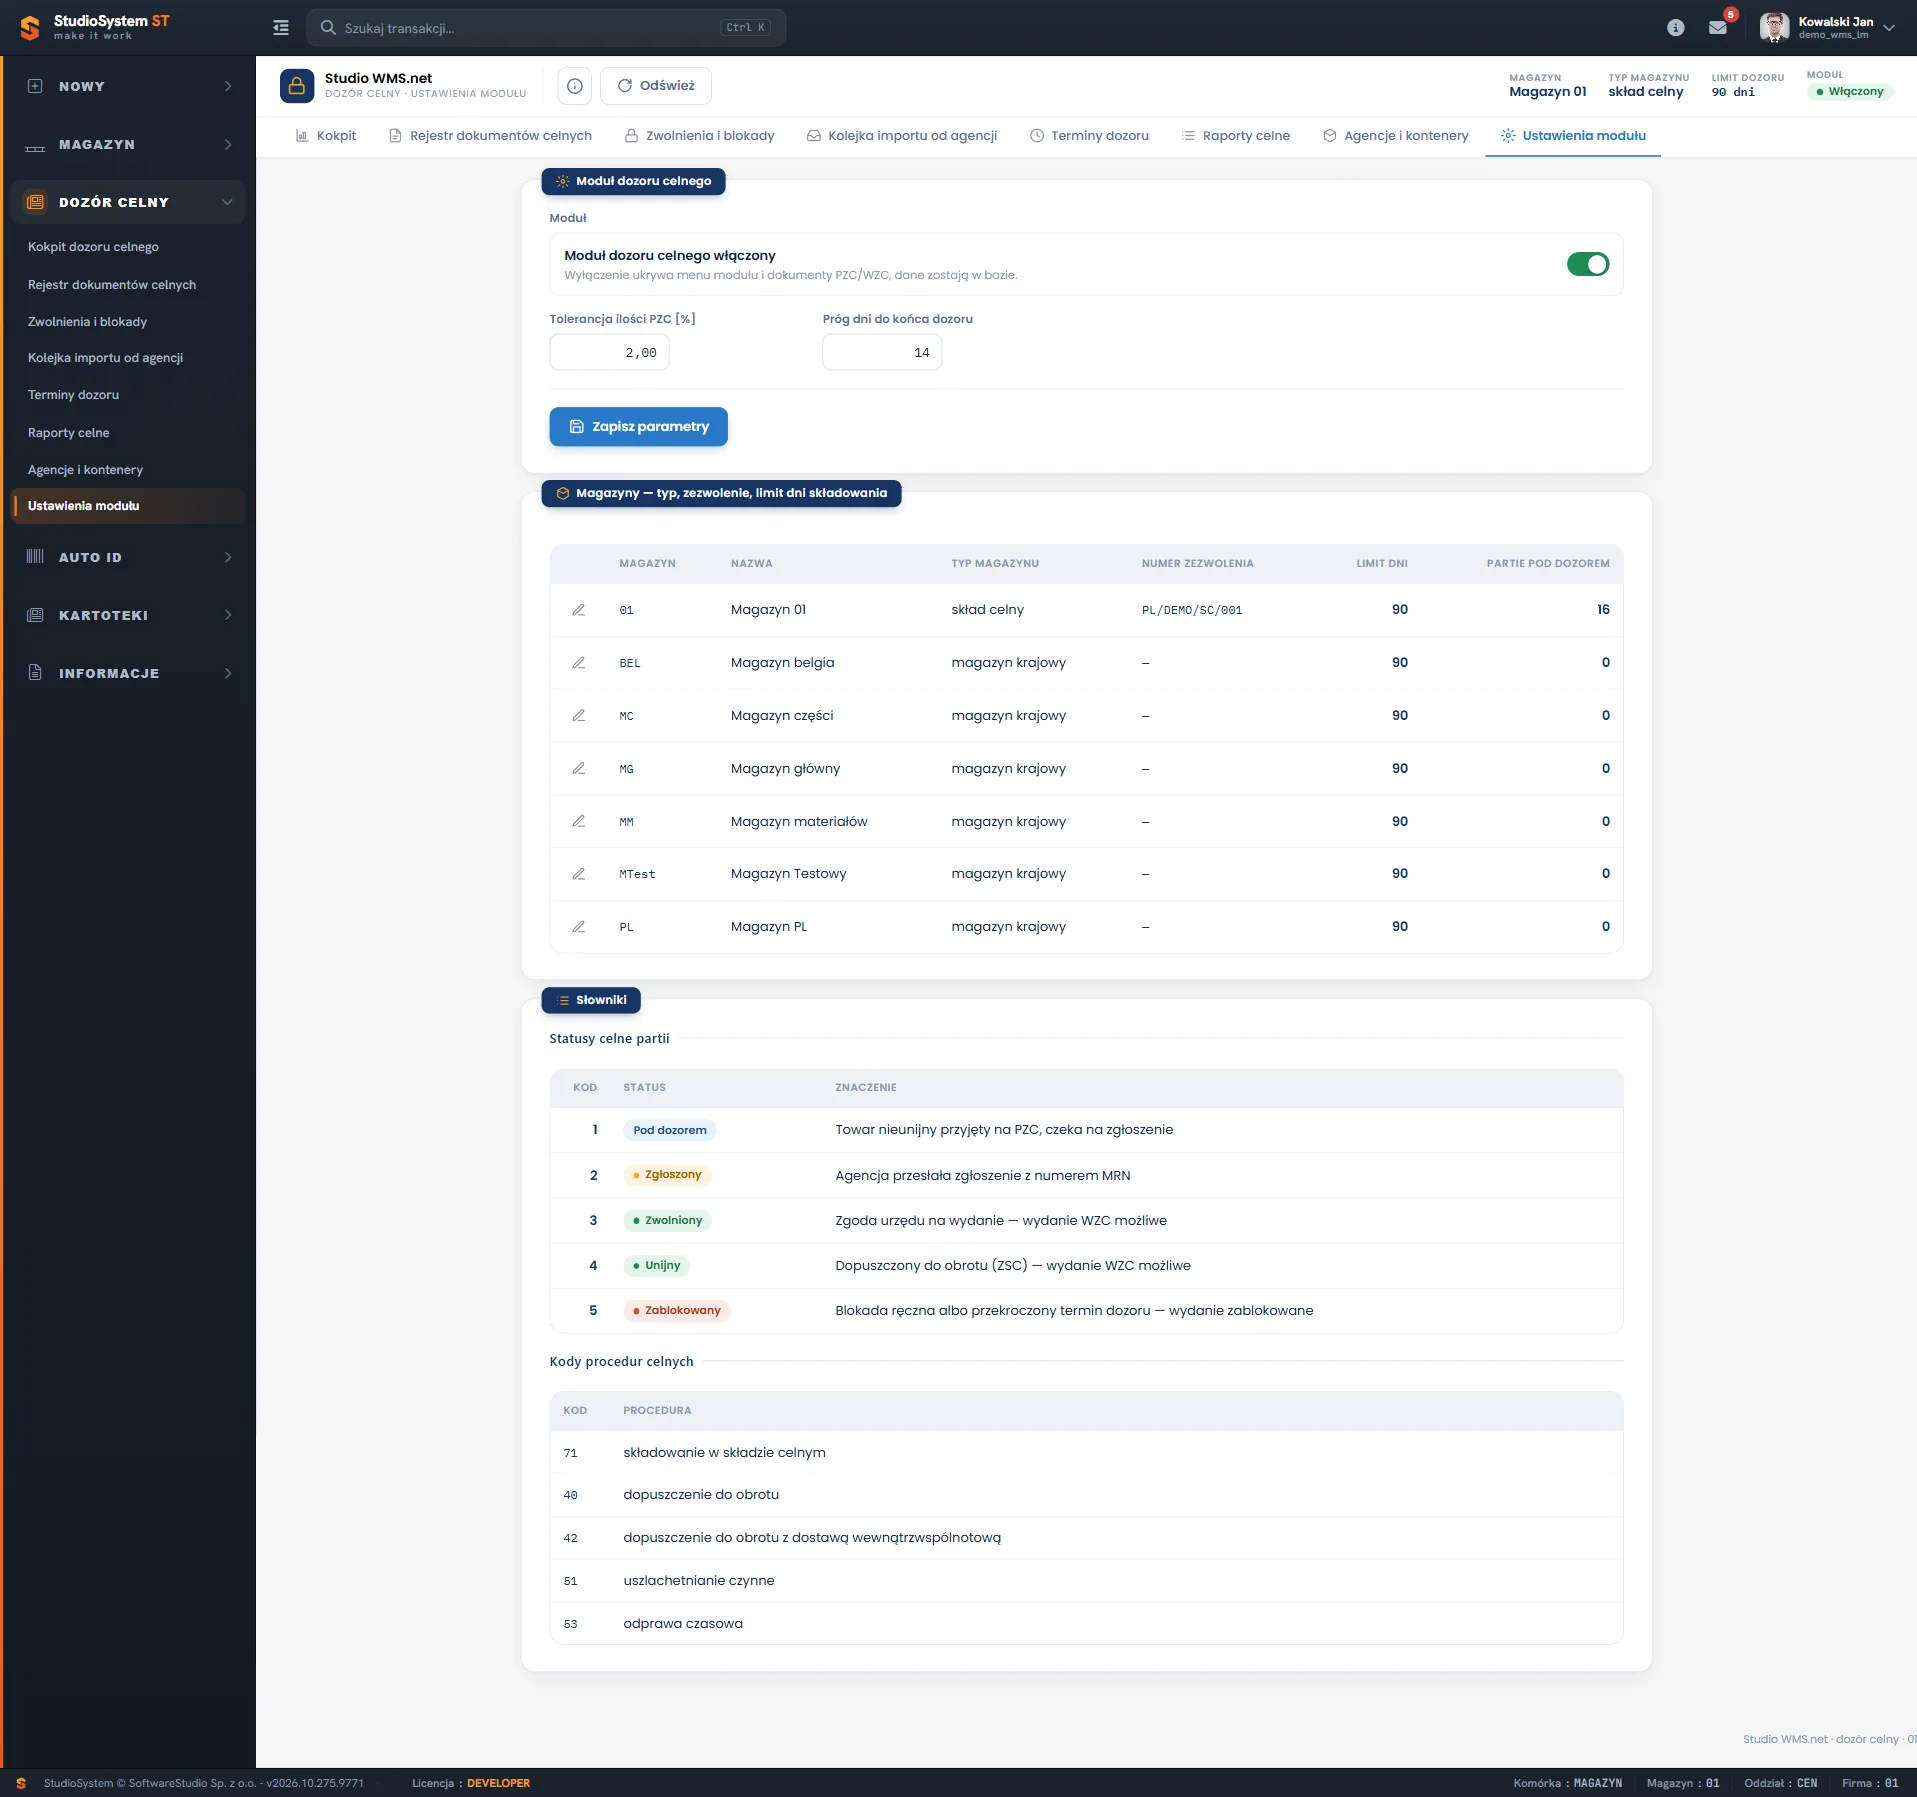
Task: Open the Kolejka importu od agencji tab
Action: pyautogui.click(x=902, y=136)
